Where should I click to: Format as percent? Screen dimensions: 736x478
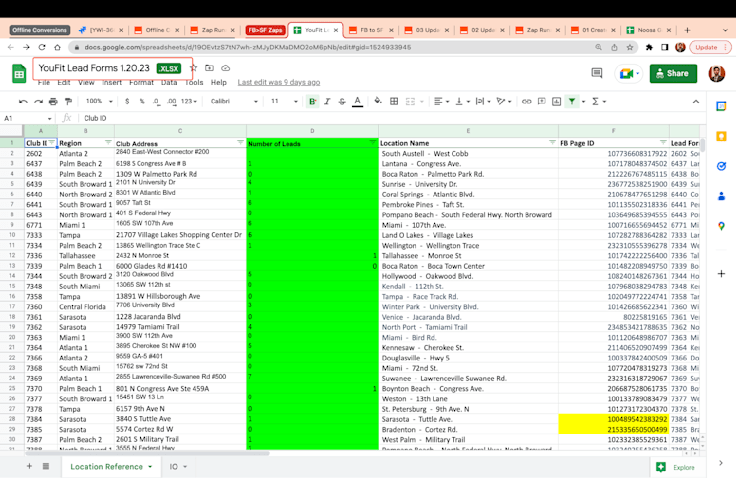click(x=142, y=101)
